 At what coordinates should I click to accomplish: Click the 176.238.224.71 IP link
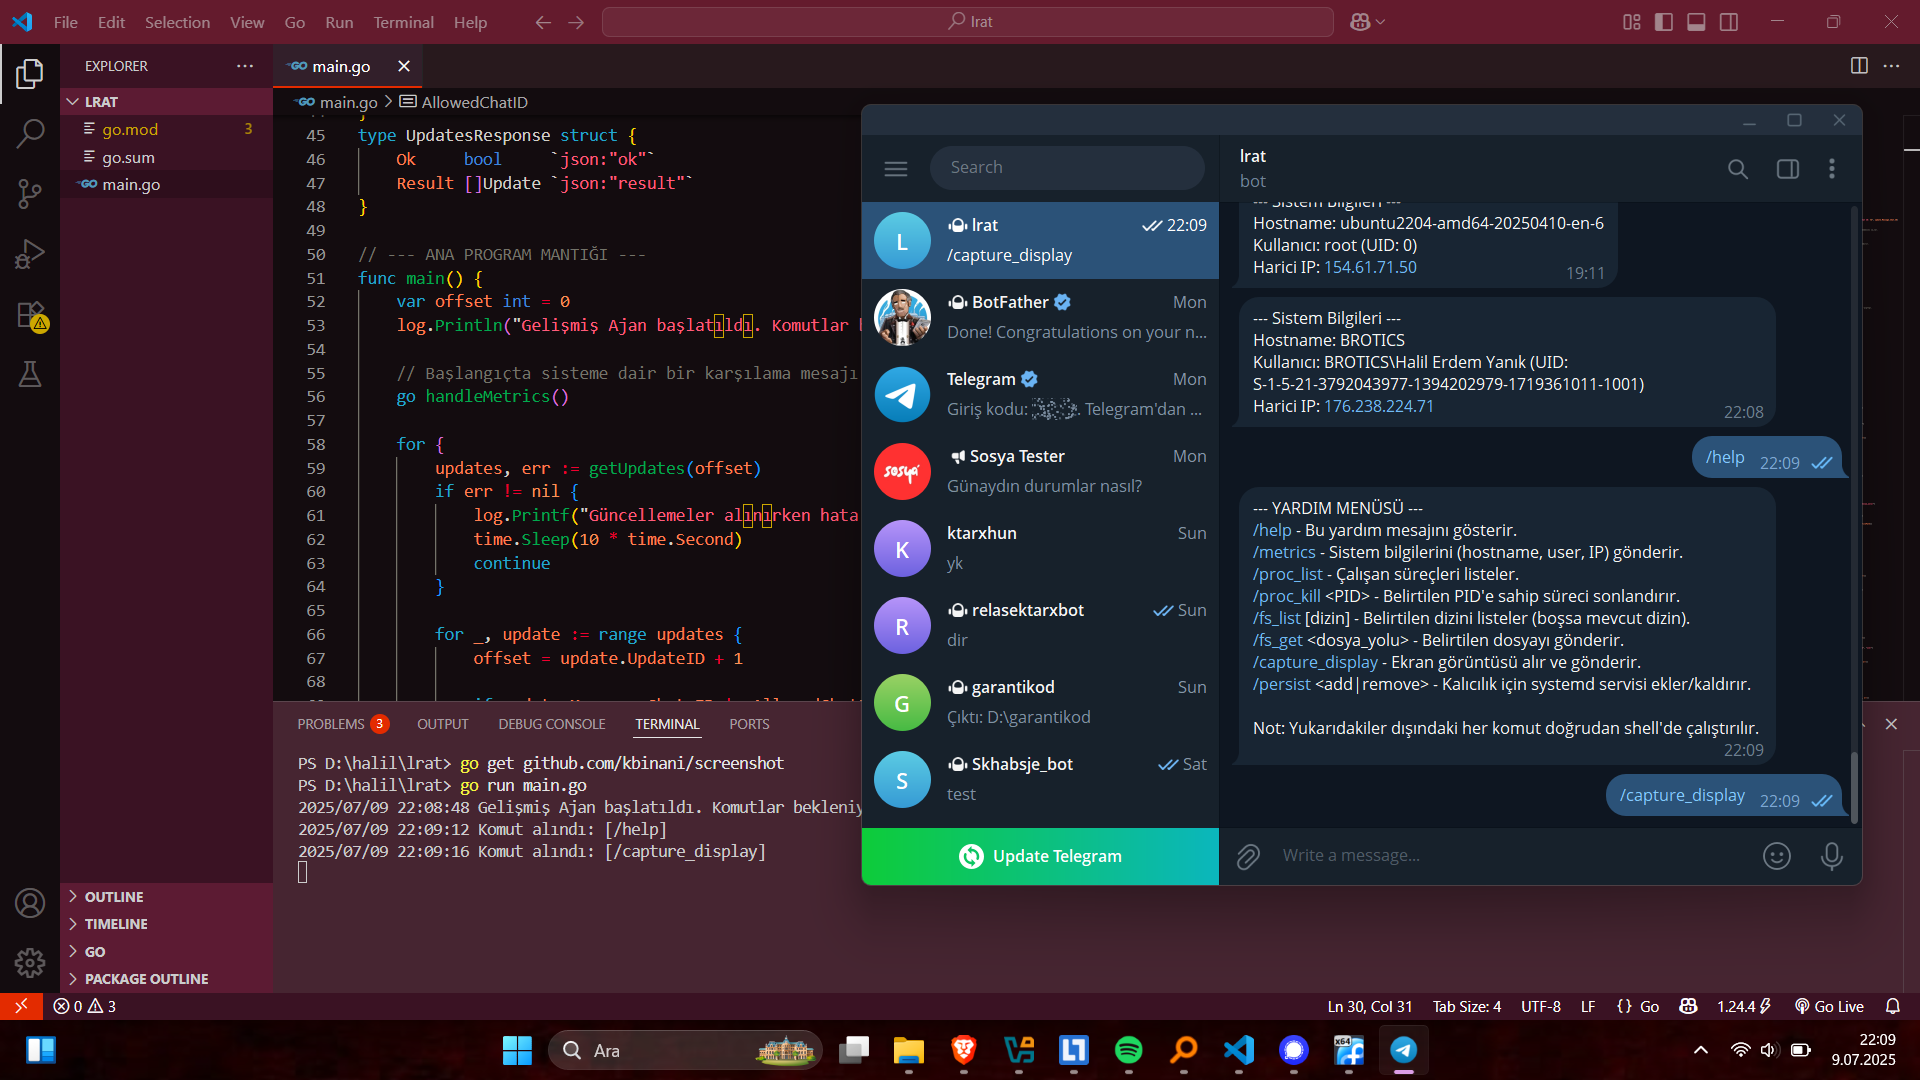pos(1378,406)
